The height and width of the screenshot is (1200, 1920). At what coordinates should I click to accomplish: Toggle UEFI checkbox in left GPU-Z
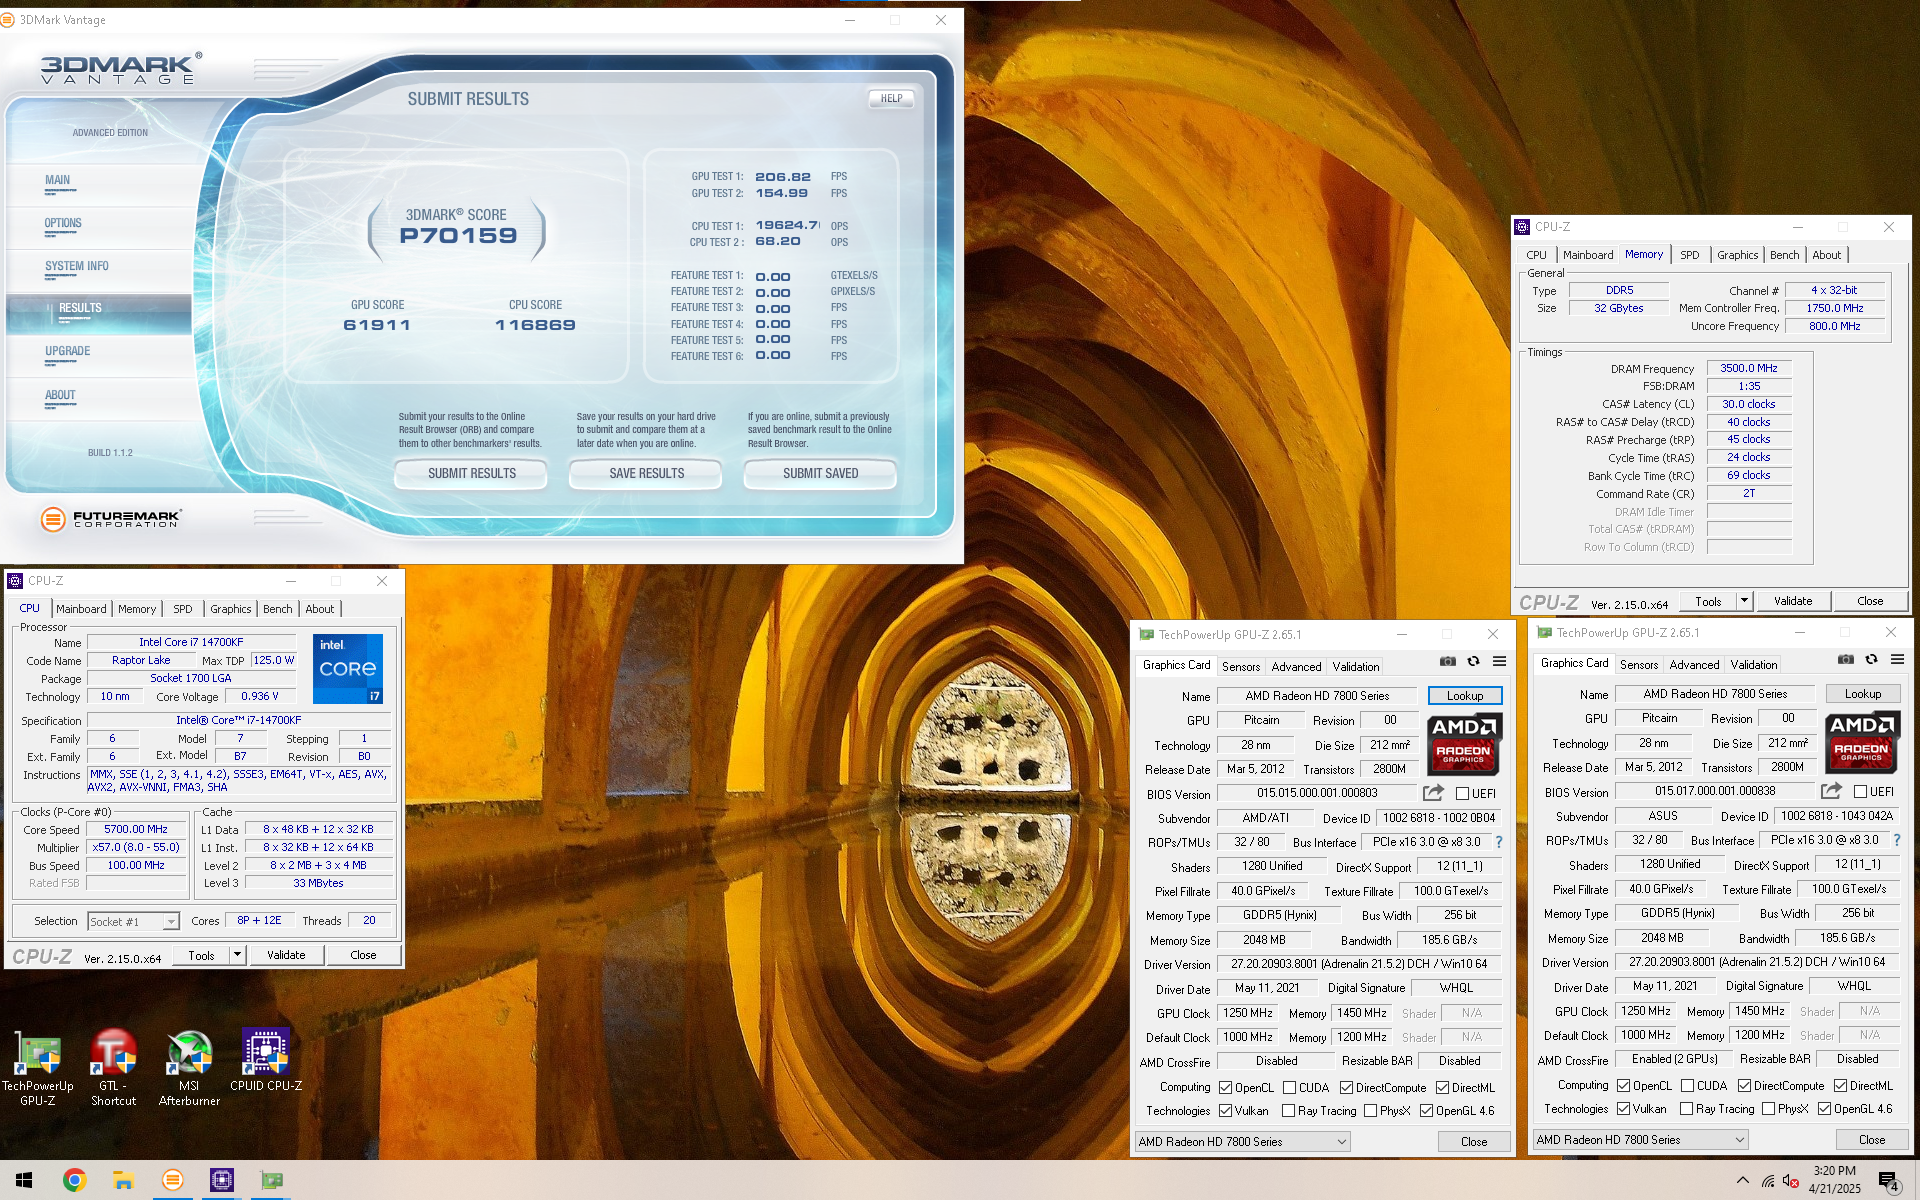(1462, 794)
